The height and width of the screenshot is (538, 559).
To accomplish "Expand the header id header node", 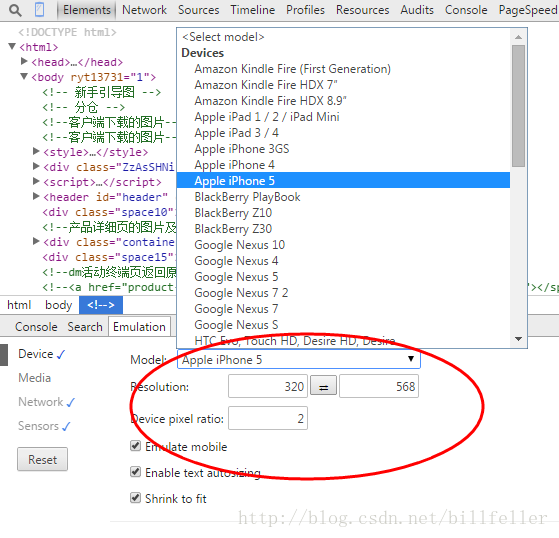I will coord(36,196).
